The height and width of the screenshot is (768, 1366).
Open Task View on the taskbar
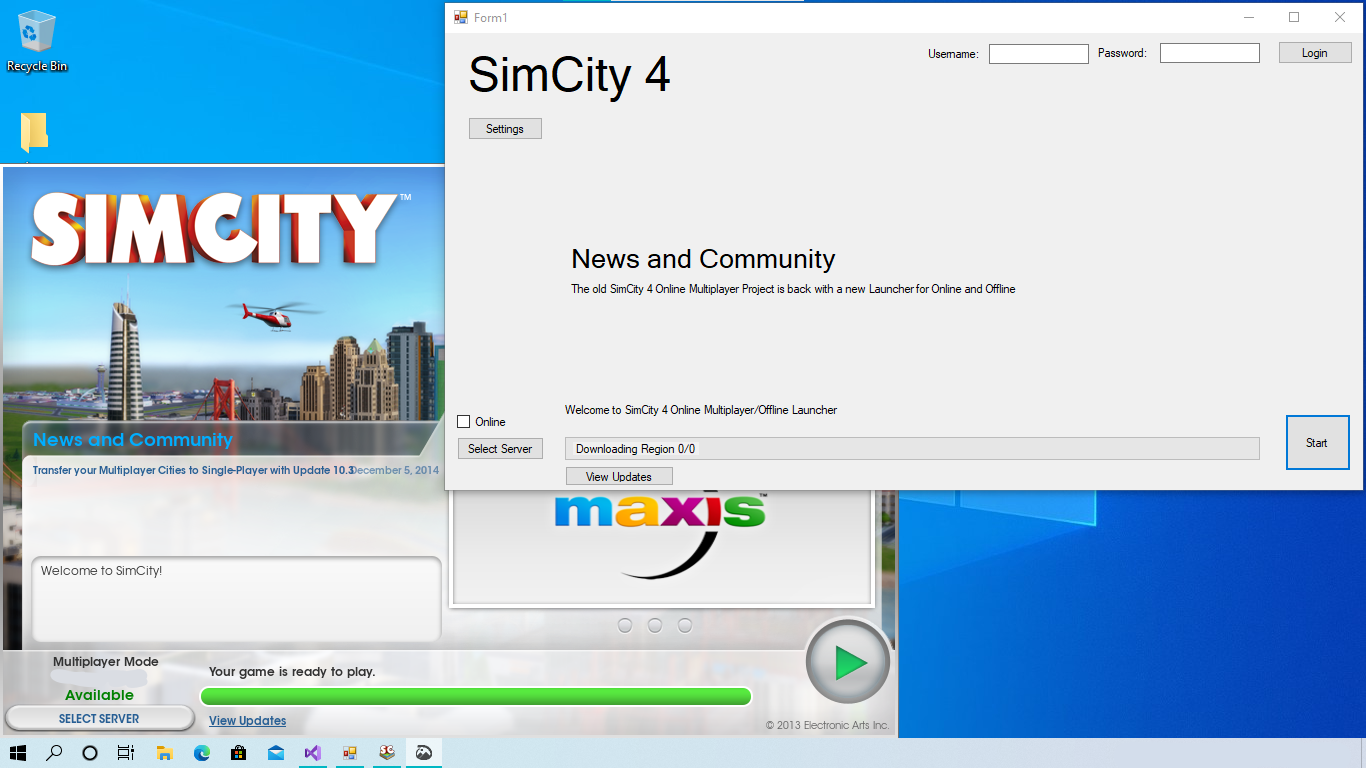coord(126,753)
